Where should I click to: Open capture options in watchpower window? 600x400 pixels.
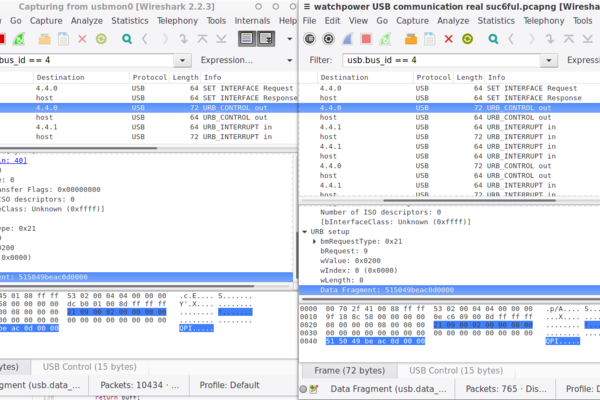tap(328, 39)
